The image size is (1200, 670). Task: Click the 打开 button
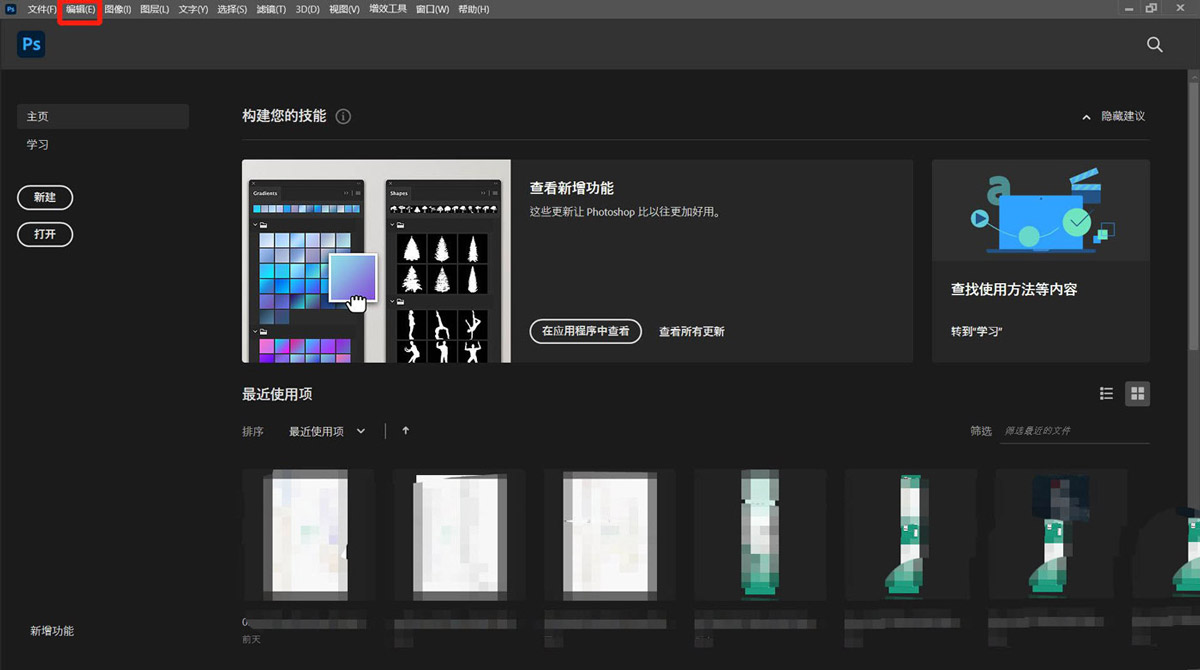click(45, 234)
